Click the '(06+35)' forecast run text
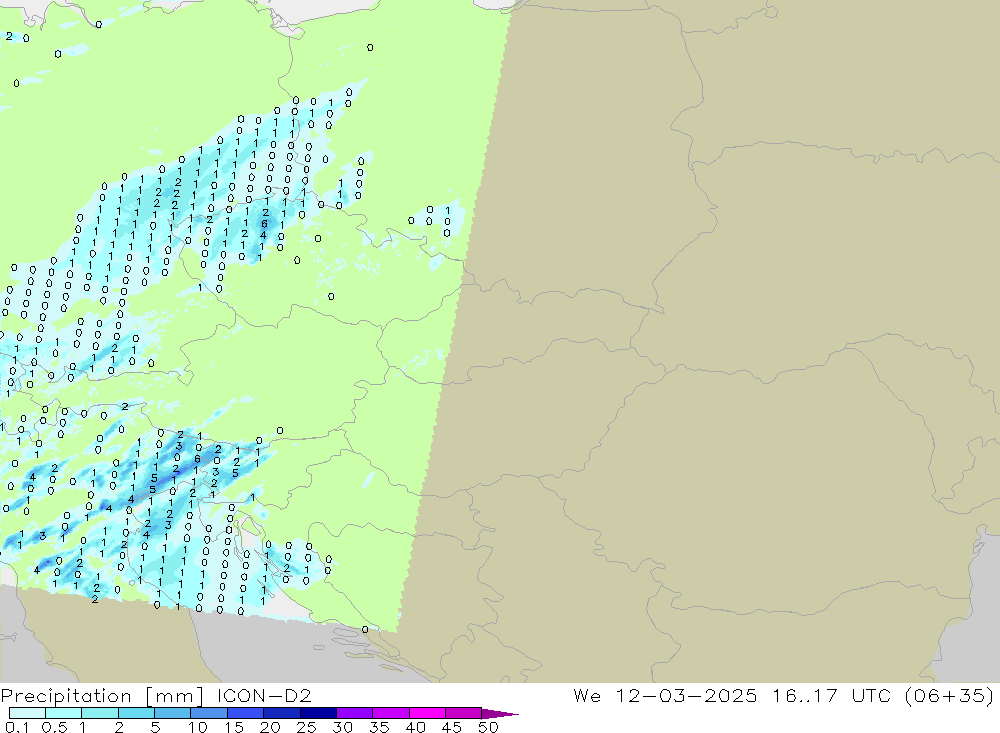Viewport: 1000px width, 733px height. pyautogui.click(x=949, y=696)
